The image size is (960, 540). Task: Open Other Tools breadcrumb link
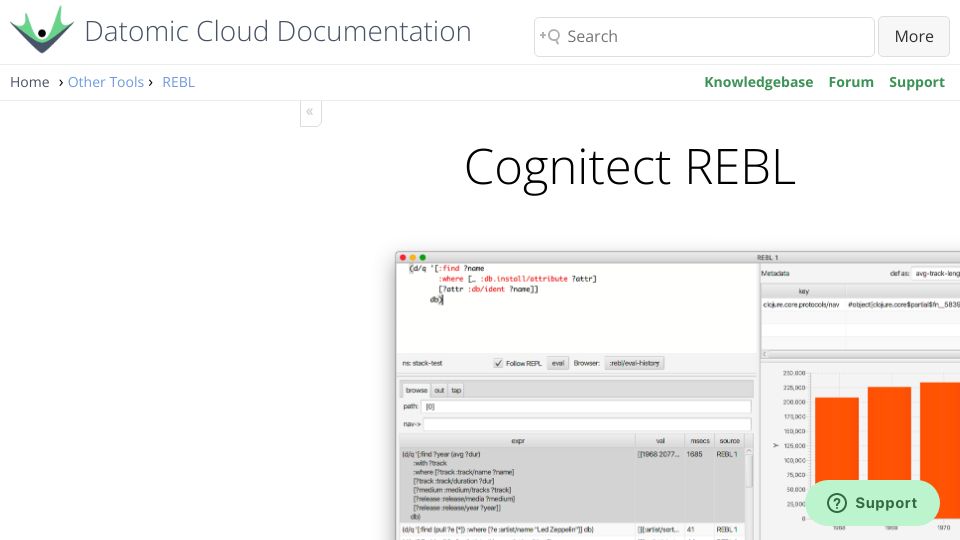105,82
